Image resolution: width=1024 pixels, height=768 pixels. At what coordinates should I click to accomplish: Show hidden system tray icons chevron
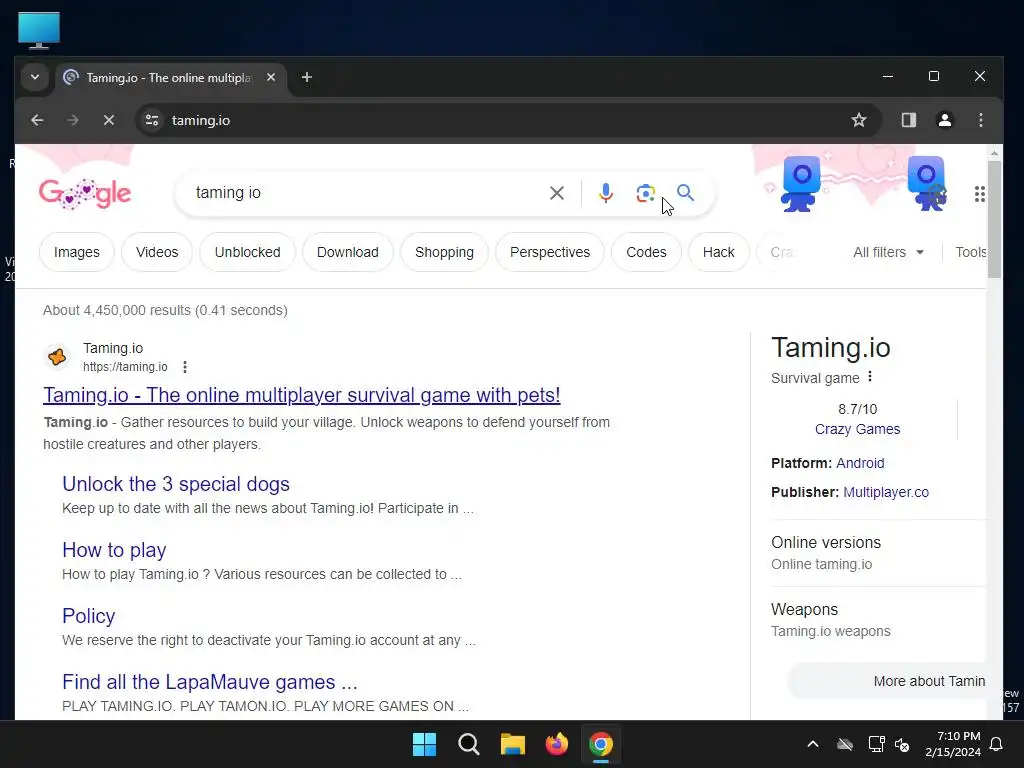812,744
